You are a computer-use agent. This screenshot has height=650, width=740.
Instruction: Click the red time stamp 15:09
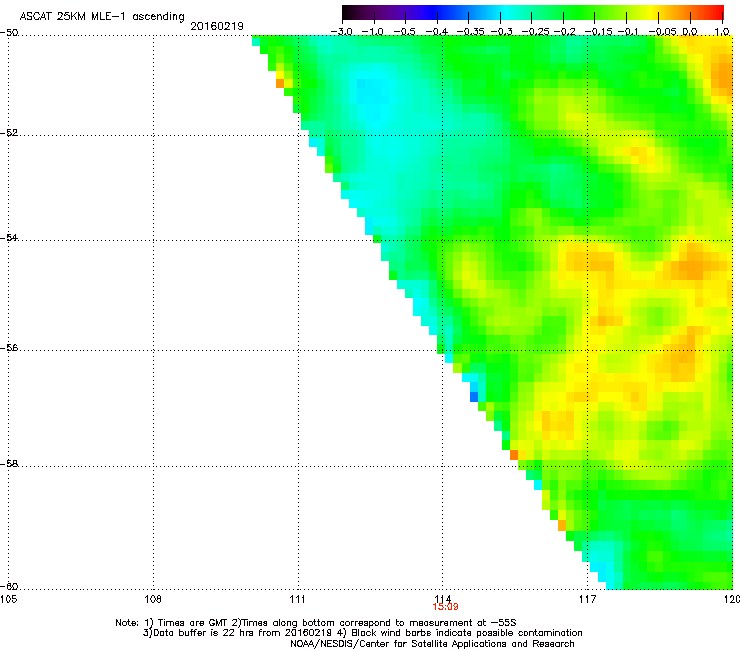coord(445,607)
